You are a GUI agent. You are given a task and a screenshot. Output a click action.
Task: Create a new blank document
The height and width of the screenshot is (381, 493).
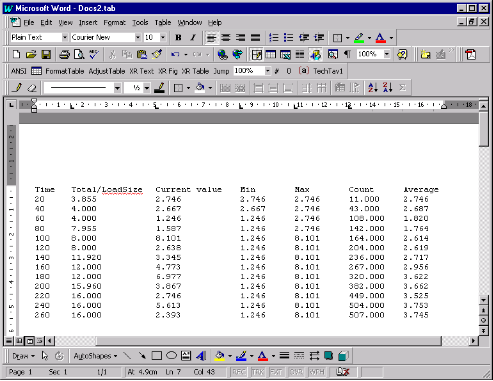pos(16,54)
